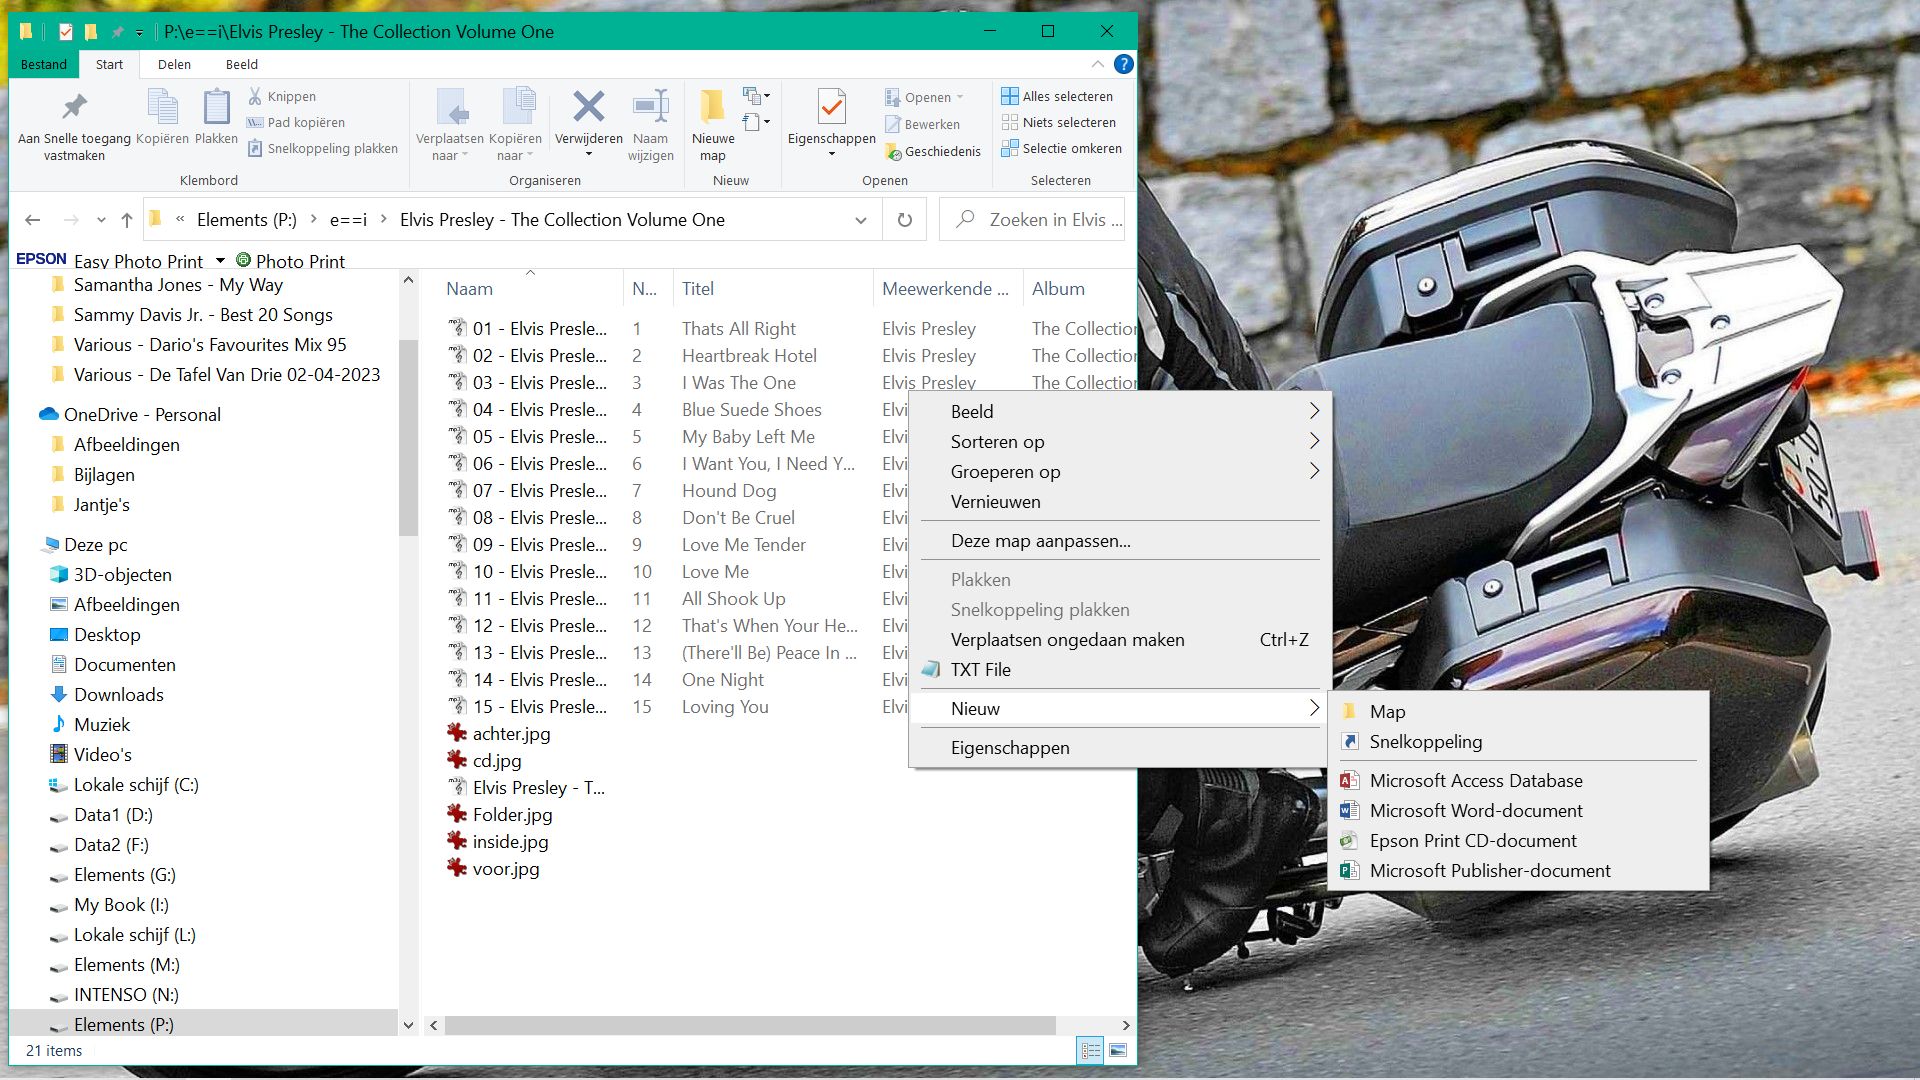Expand the address bar history dropdown
This screenshot has height=1080, width=1920.
pyautogui.click(x=861, y=220)
